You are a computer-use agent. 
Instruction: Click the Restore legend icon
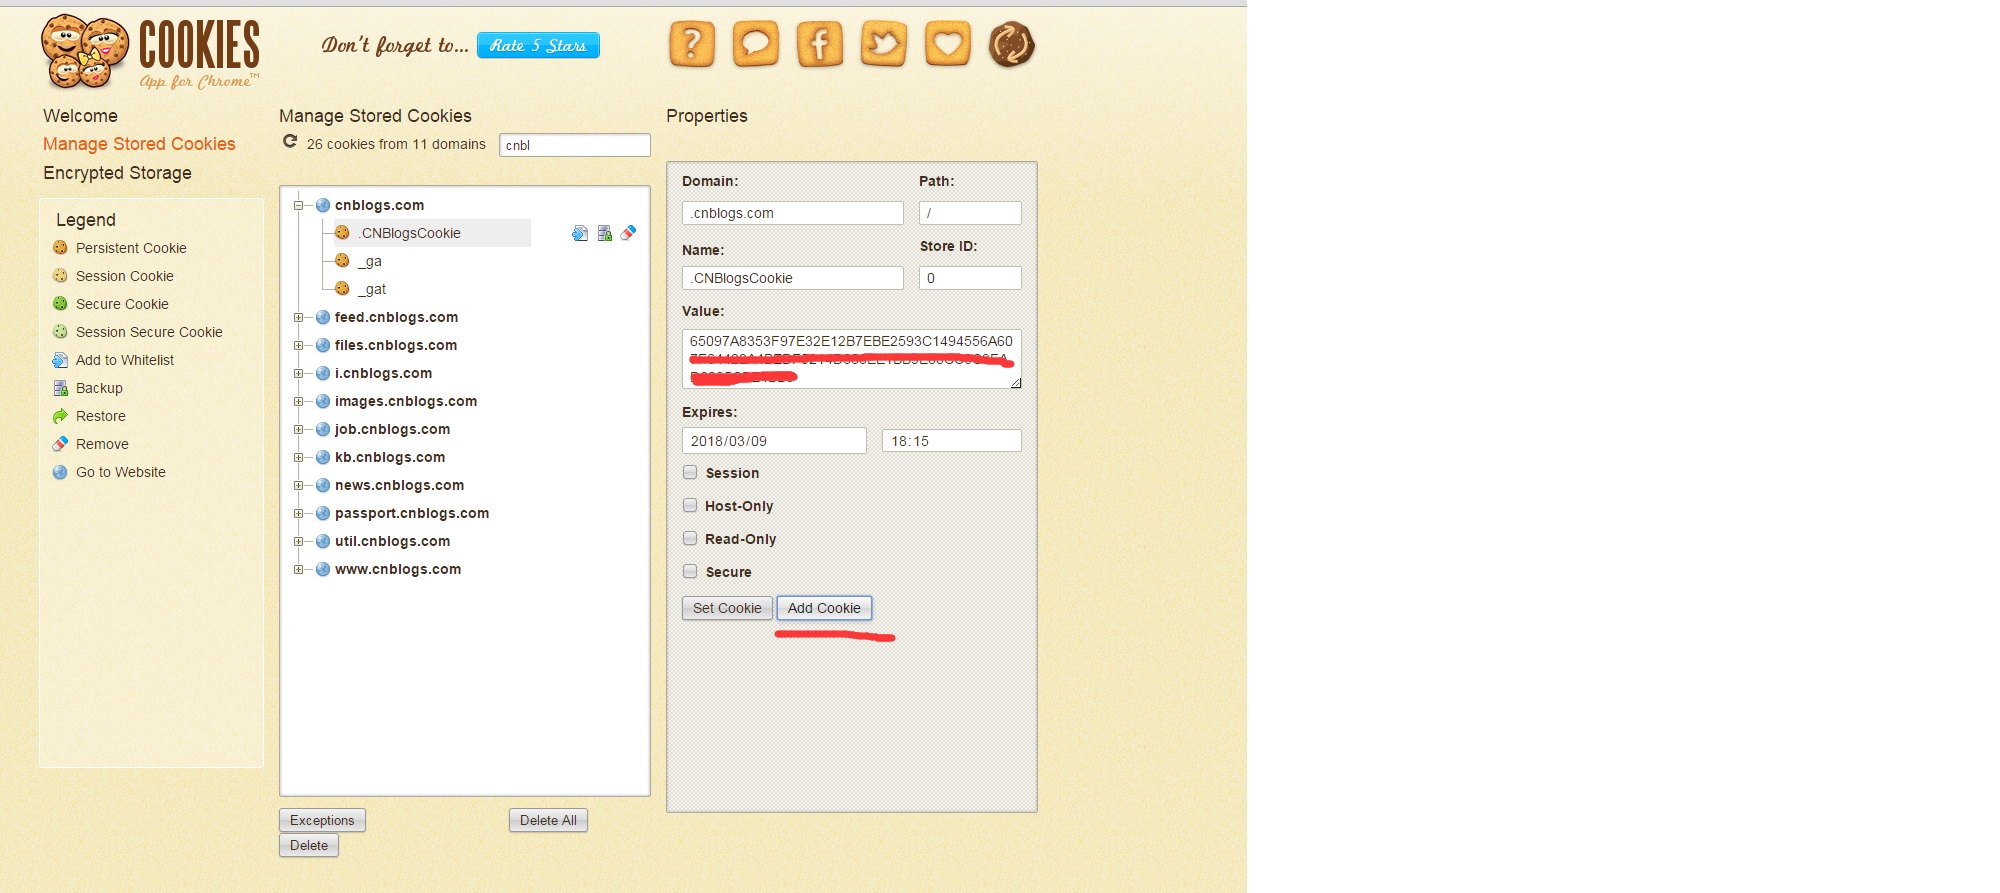(x=60, y=416)
